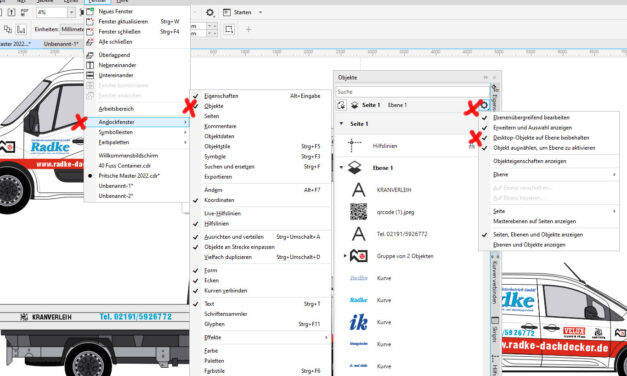Arrange windows with Nebeneinander
Screen dimensions: 627x376
tap(117, 65)
